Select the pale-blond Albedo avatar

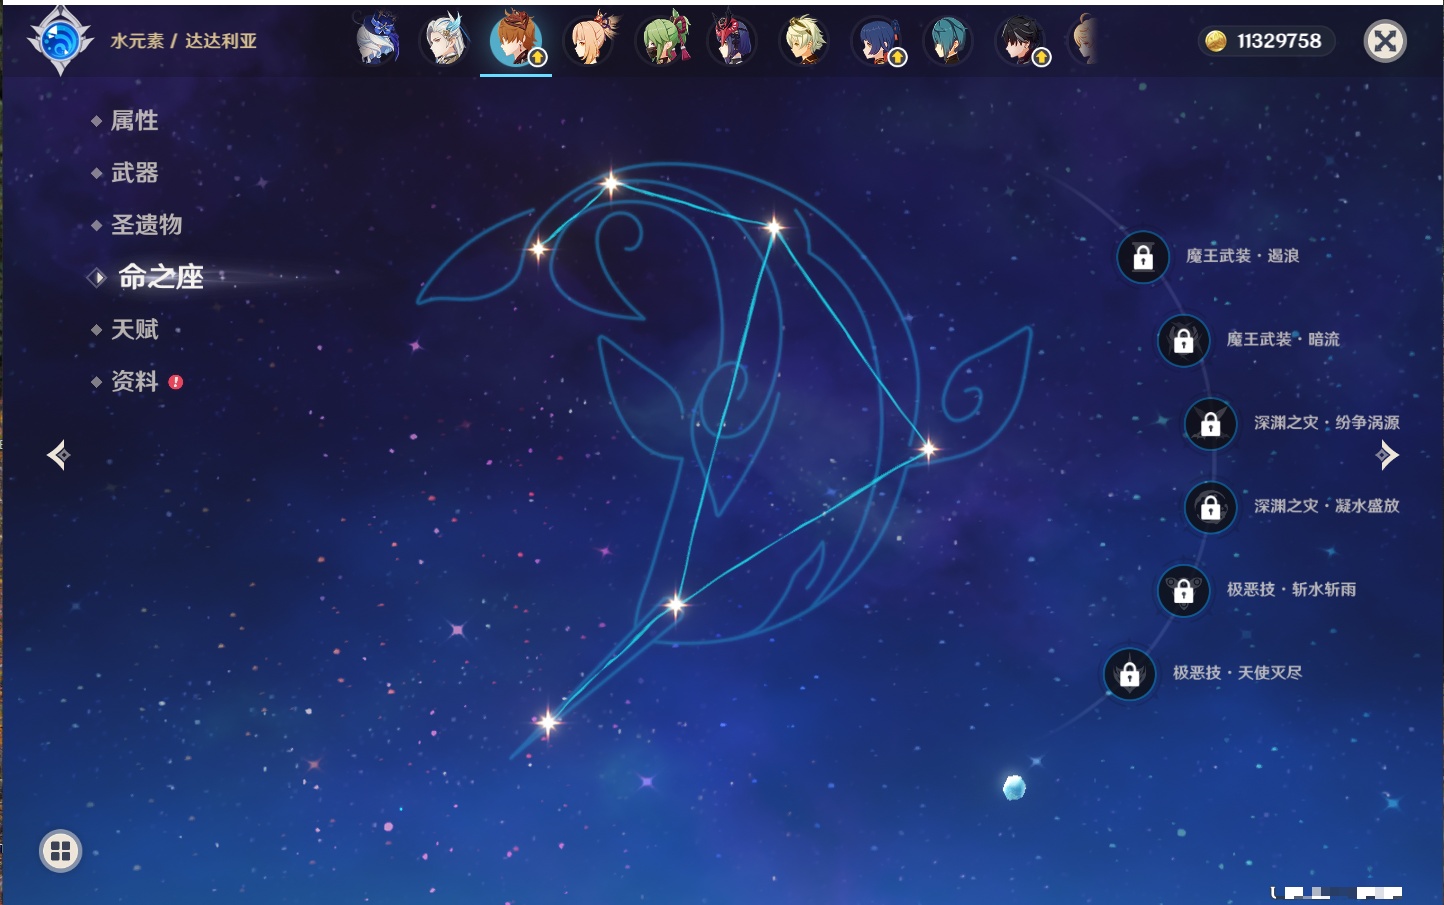coord(804,40)
